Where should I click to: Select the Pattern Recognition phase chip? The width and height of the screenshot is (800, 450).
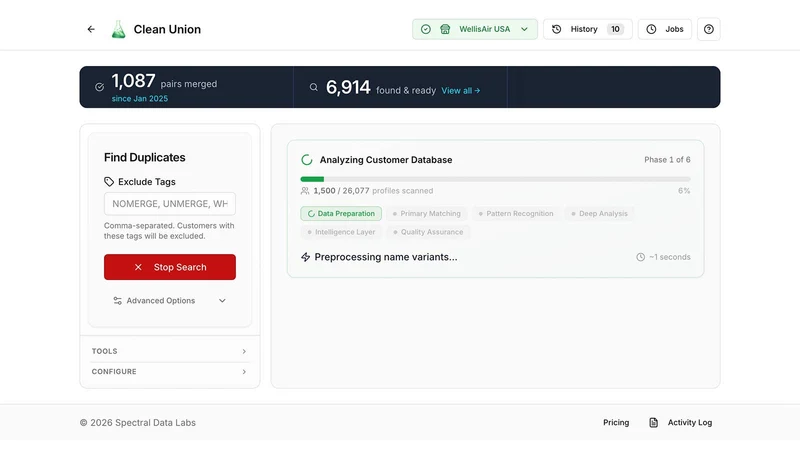pos(516,213)
